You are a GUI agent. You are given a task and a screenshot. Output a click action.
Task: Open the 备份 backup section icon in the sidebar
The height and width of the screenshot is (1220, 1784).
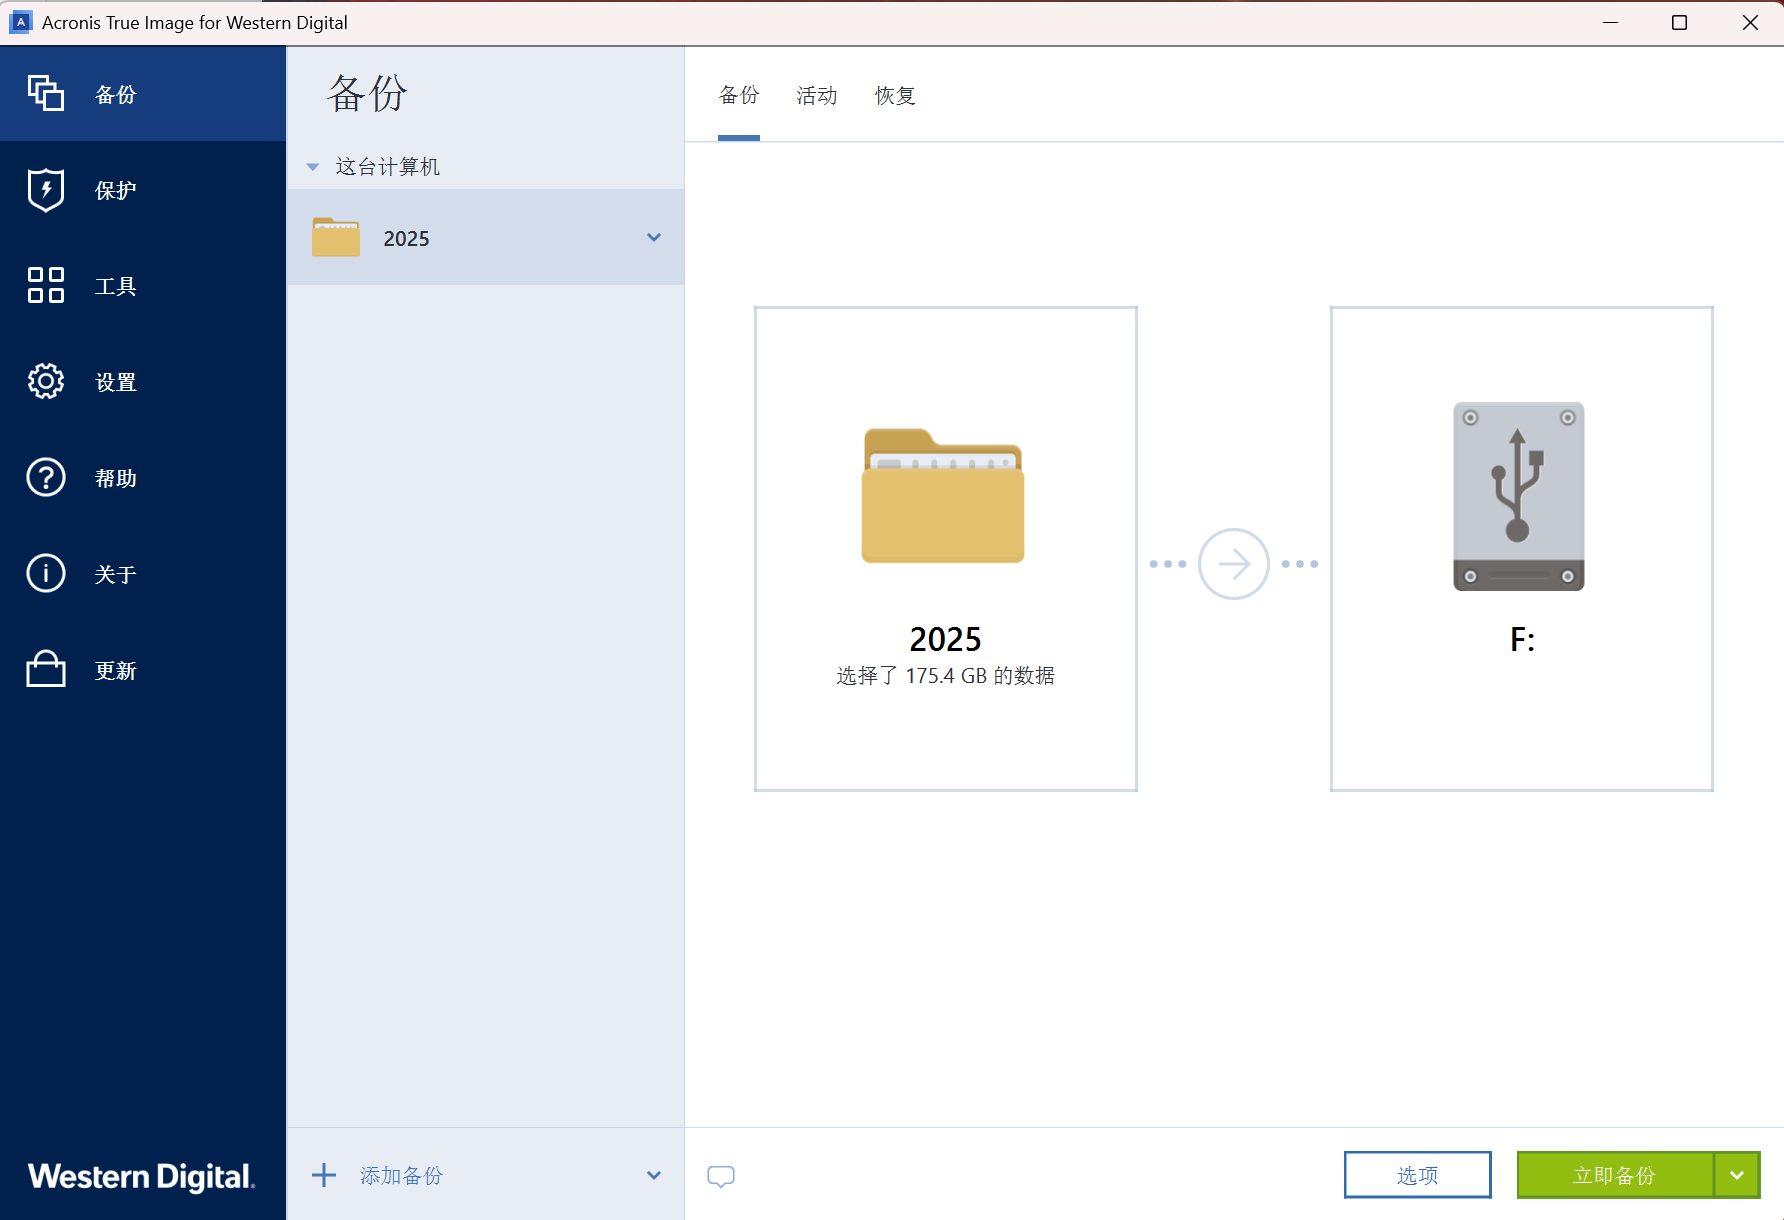click(46, 93)
